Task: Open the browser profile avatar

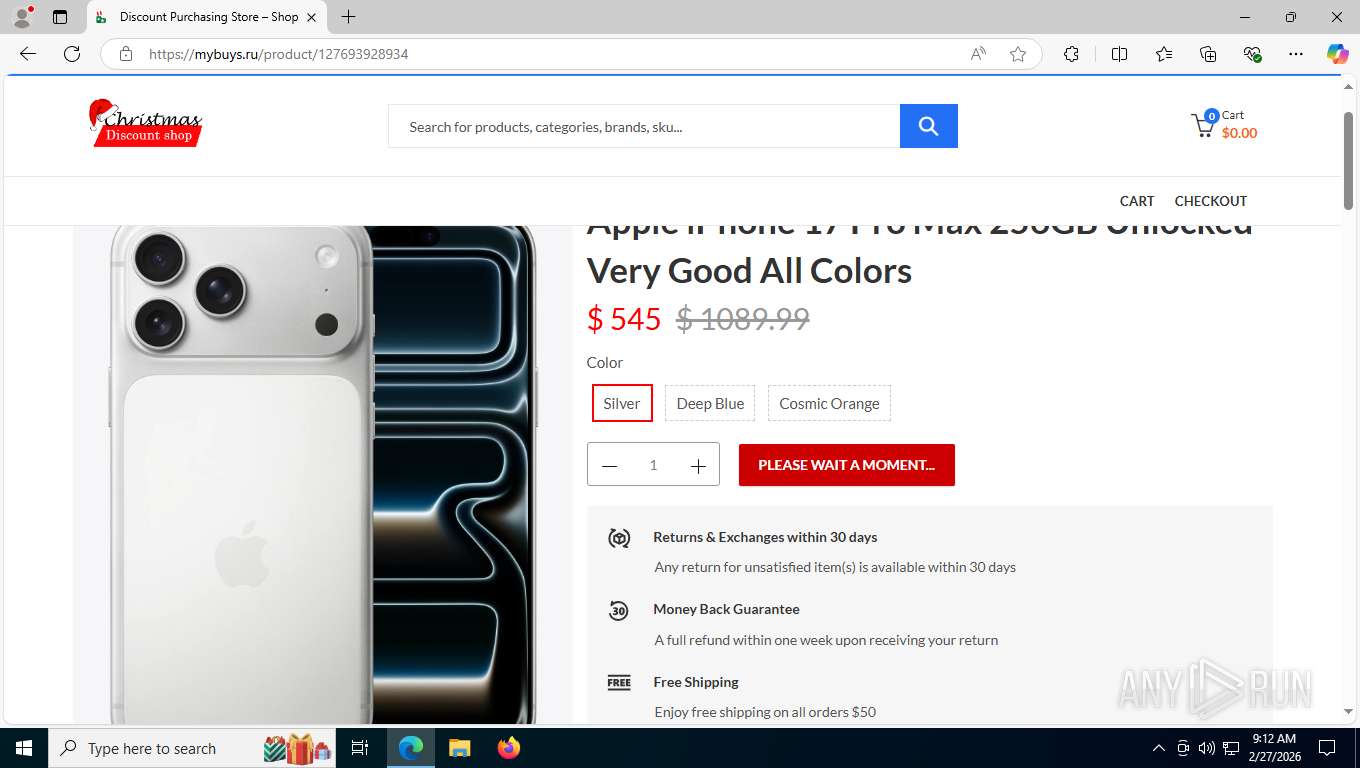Action: tap(22, 17)
